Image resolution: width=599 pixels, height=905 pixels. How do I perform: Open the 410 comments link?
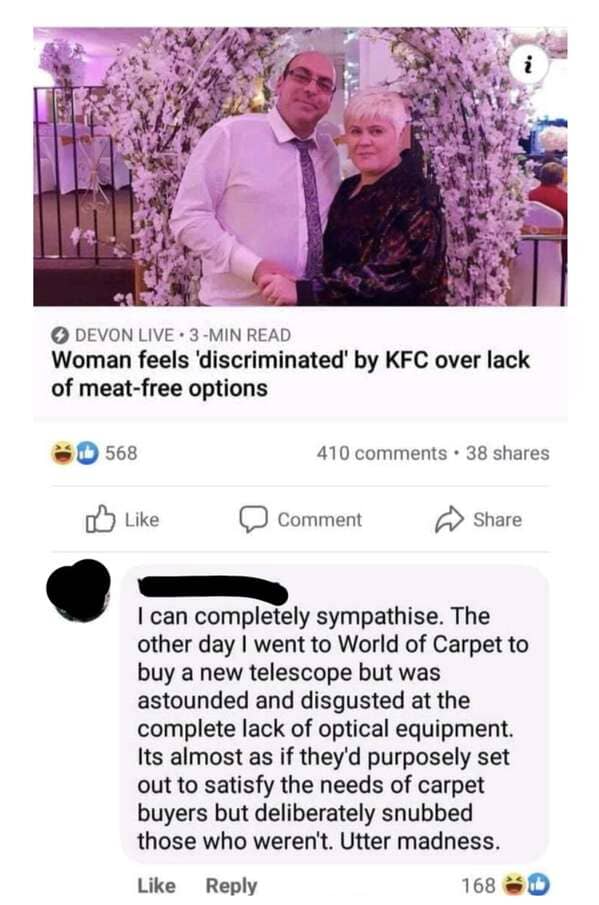pos(381,453)
